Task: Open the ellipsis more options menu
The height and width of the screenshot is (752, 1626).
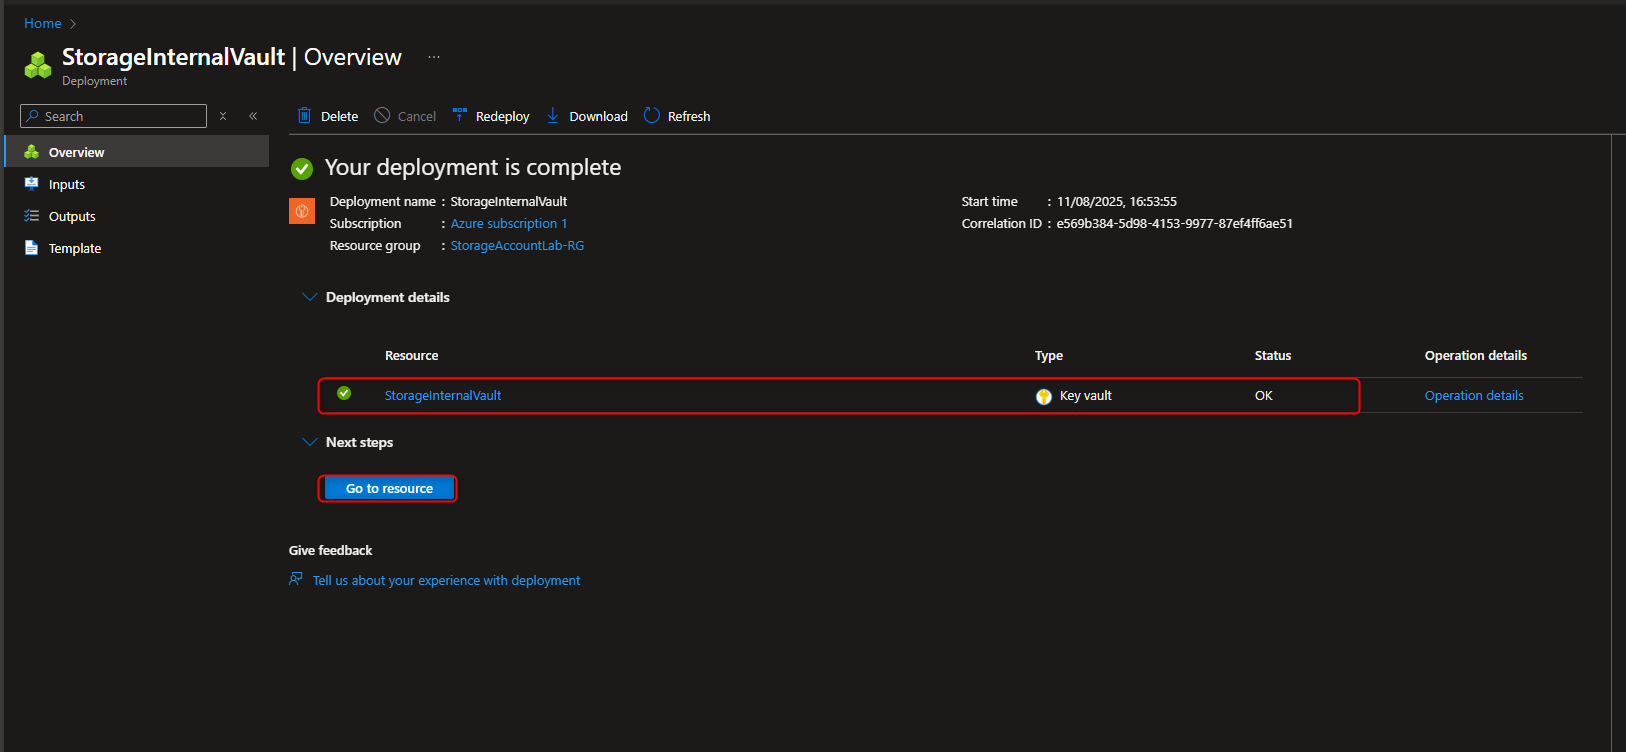Action: coord(434,57)
